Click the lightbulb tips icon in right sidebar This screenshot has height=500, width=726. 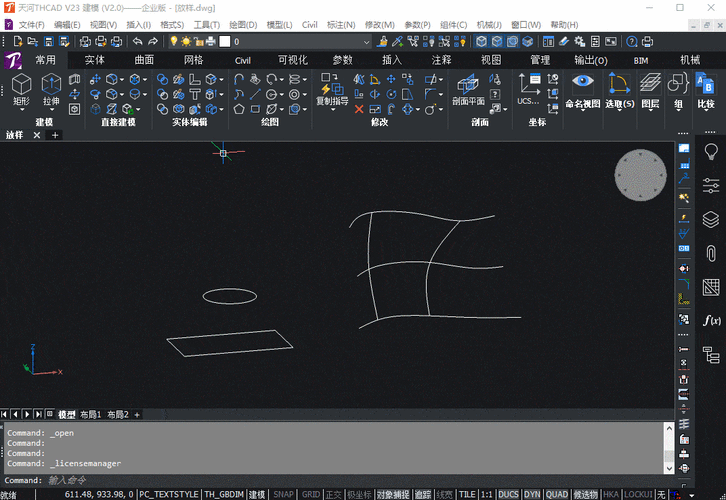pos(711,151)
